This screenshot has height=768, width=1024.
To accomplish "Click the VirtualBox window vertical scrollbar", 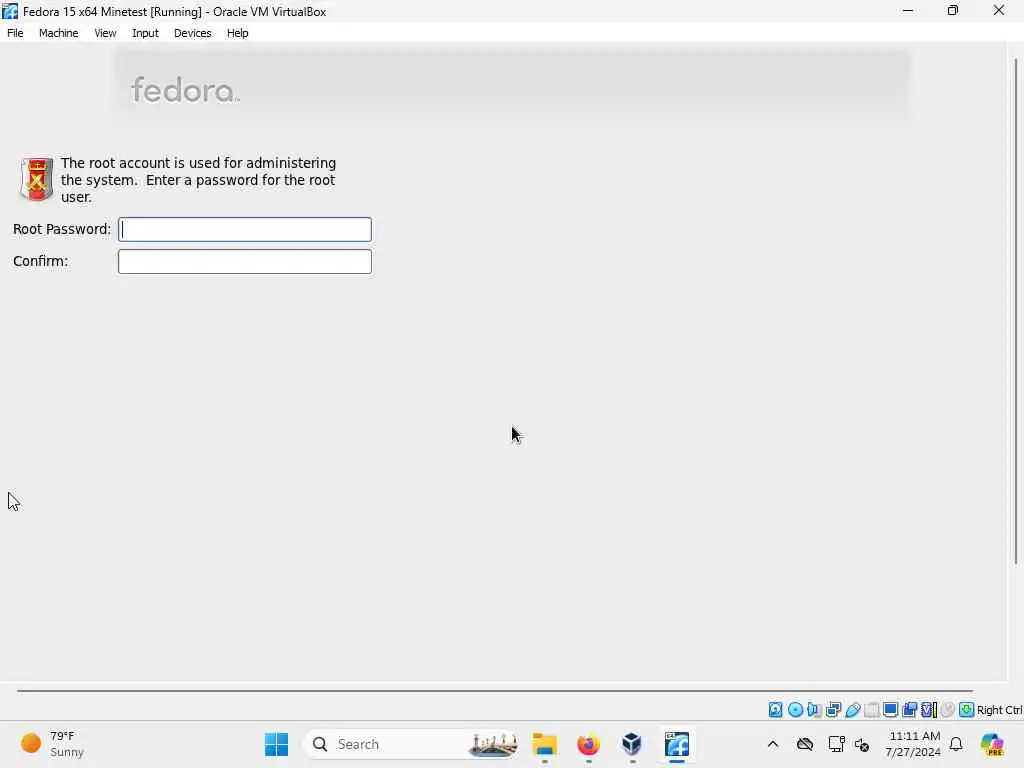I will [x=1016, y=312].
